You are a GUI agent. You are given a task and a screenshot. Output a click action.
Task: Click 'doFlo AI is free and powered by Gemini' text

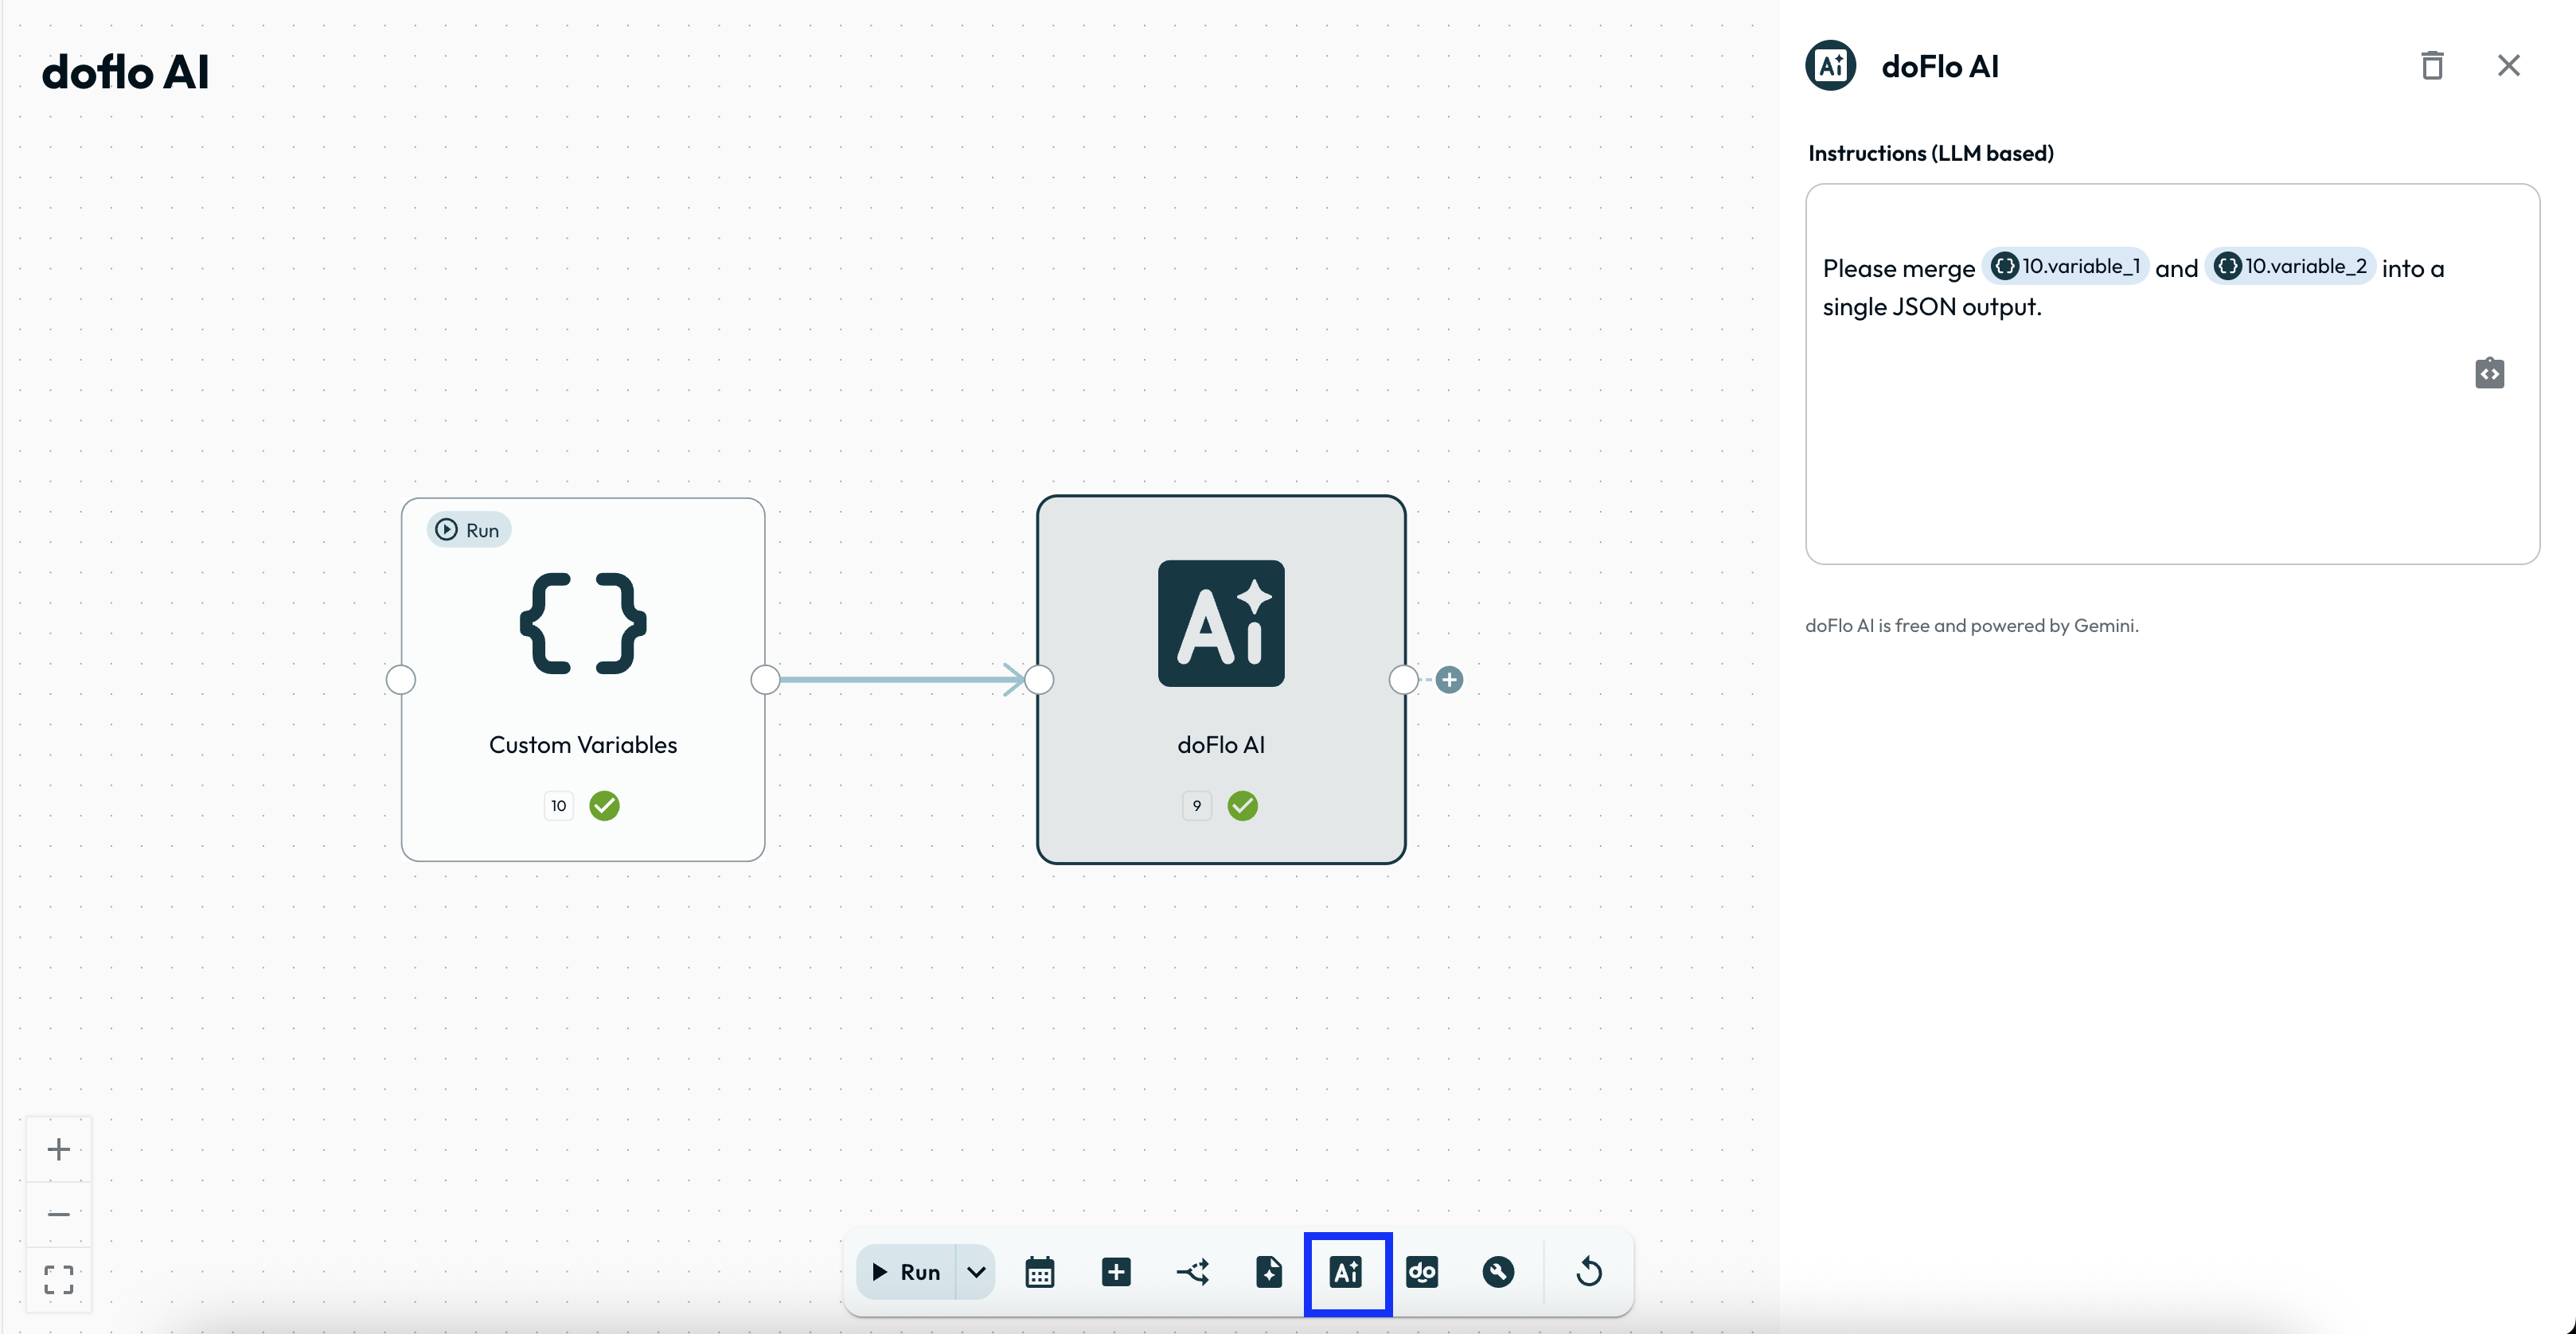1972,626
